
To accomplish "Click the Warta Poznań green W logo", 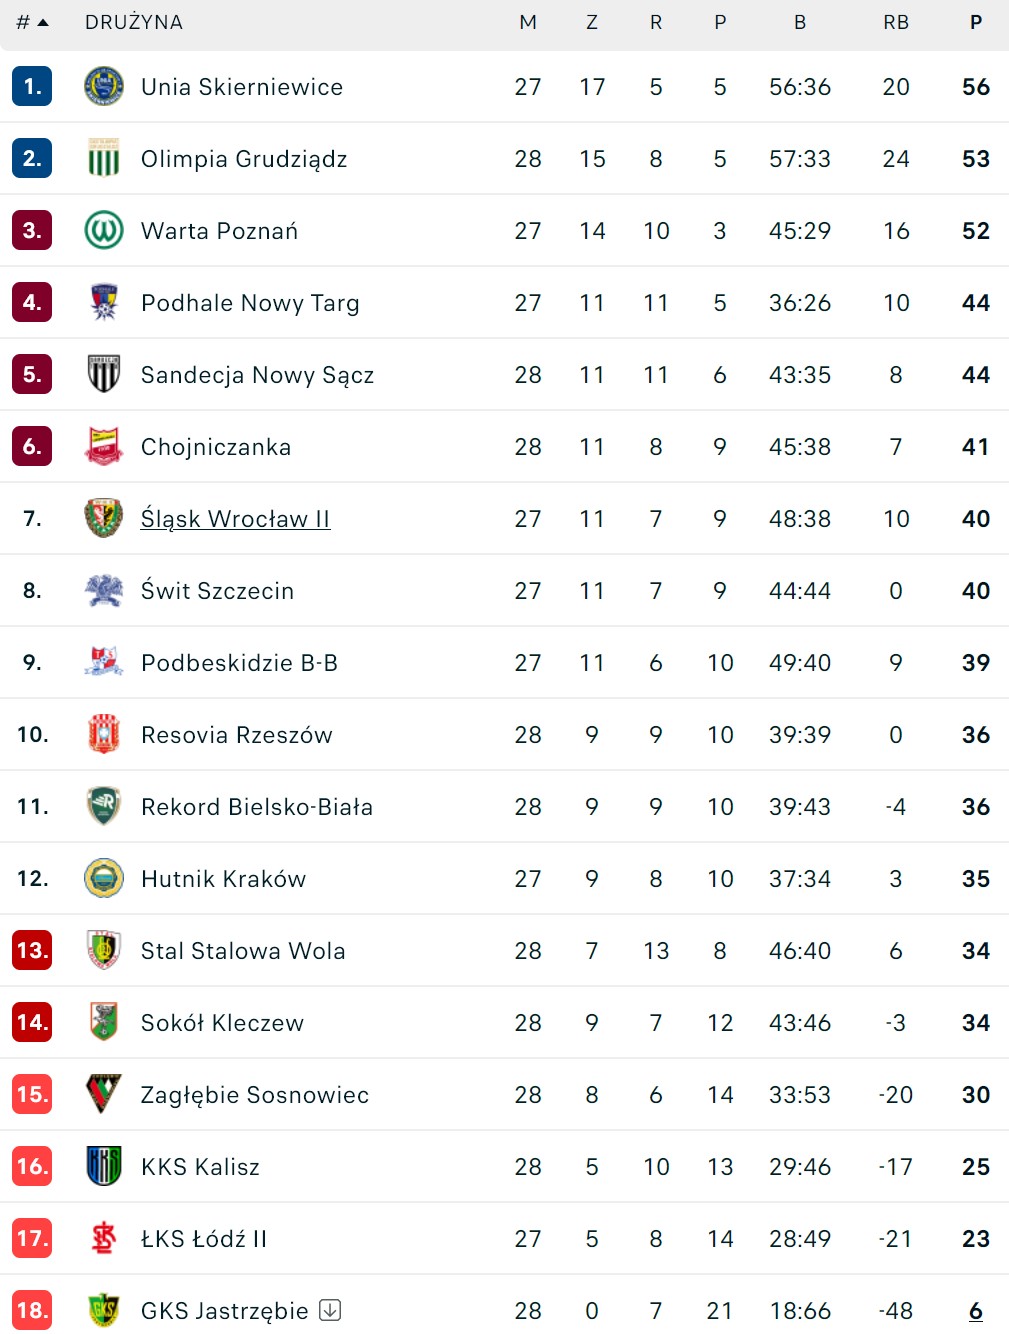I will coord(104,231).
